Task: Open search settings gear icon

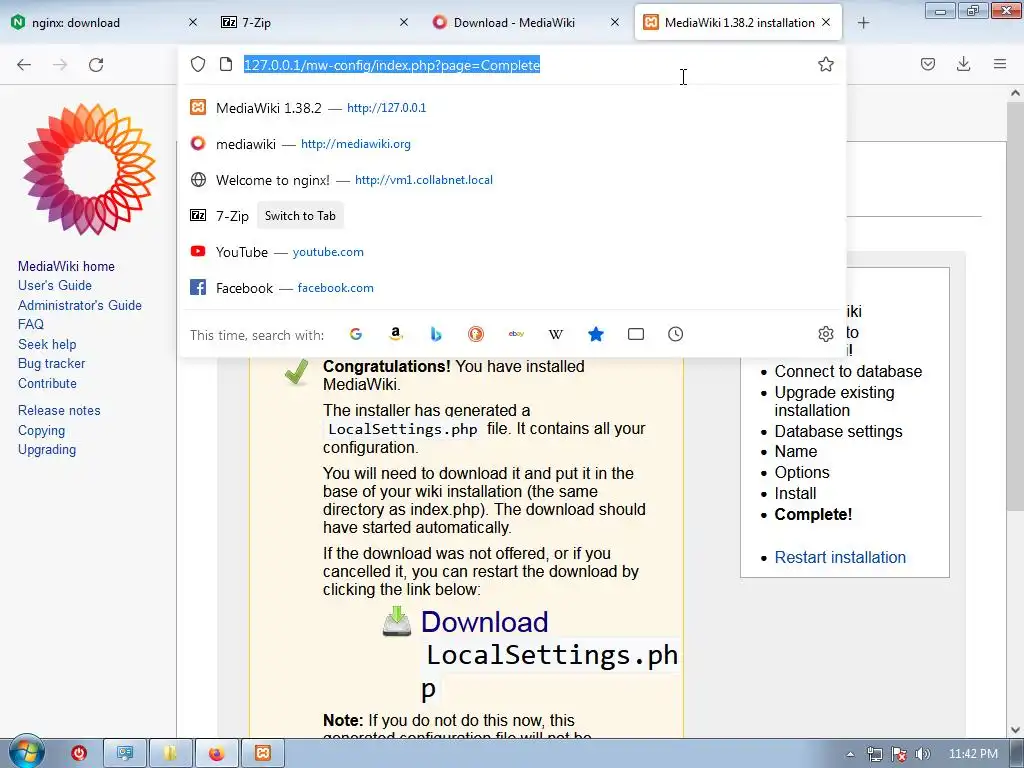Action: [825, 334]
